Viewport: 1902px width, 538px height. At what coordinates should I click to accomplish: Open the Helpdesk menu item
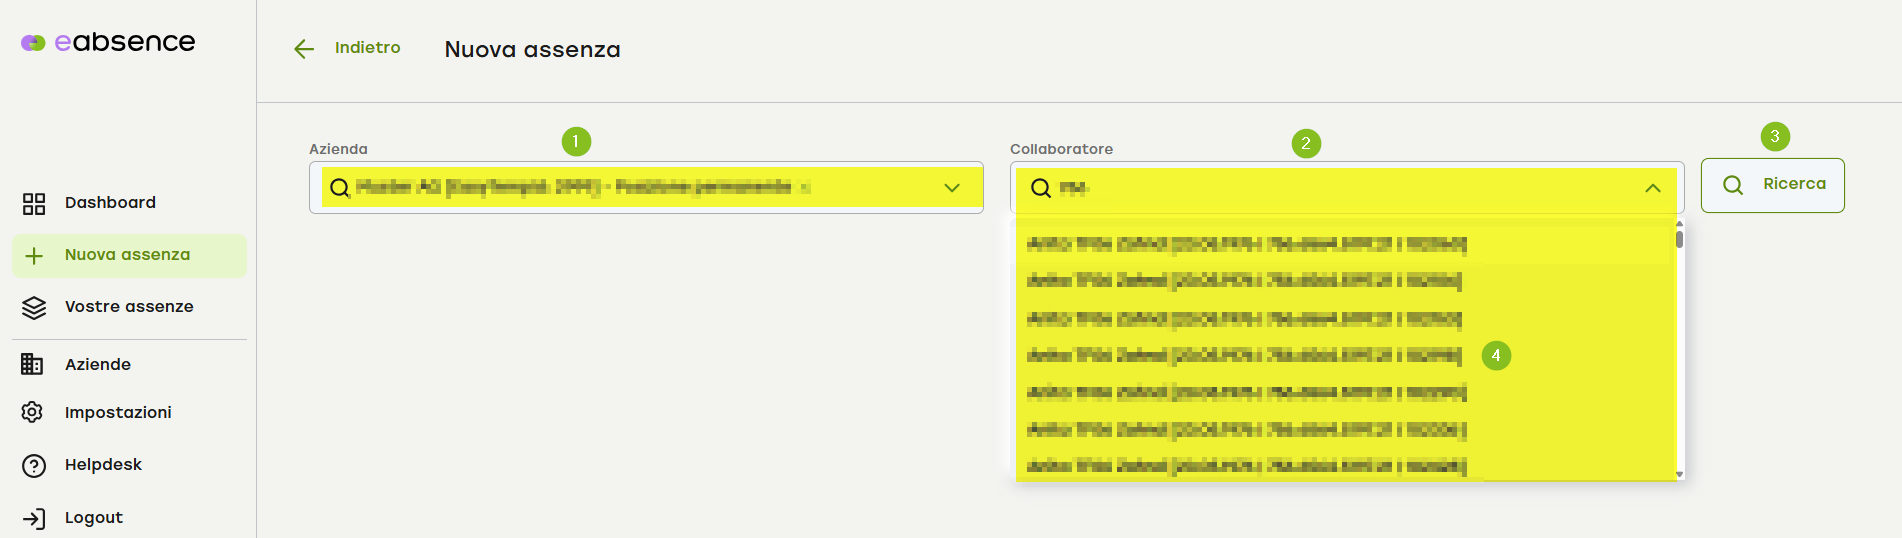click(x=103, y=465)
